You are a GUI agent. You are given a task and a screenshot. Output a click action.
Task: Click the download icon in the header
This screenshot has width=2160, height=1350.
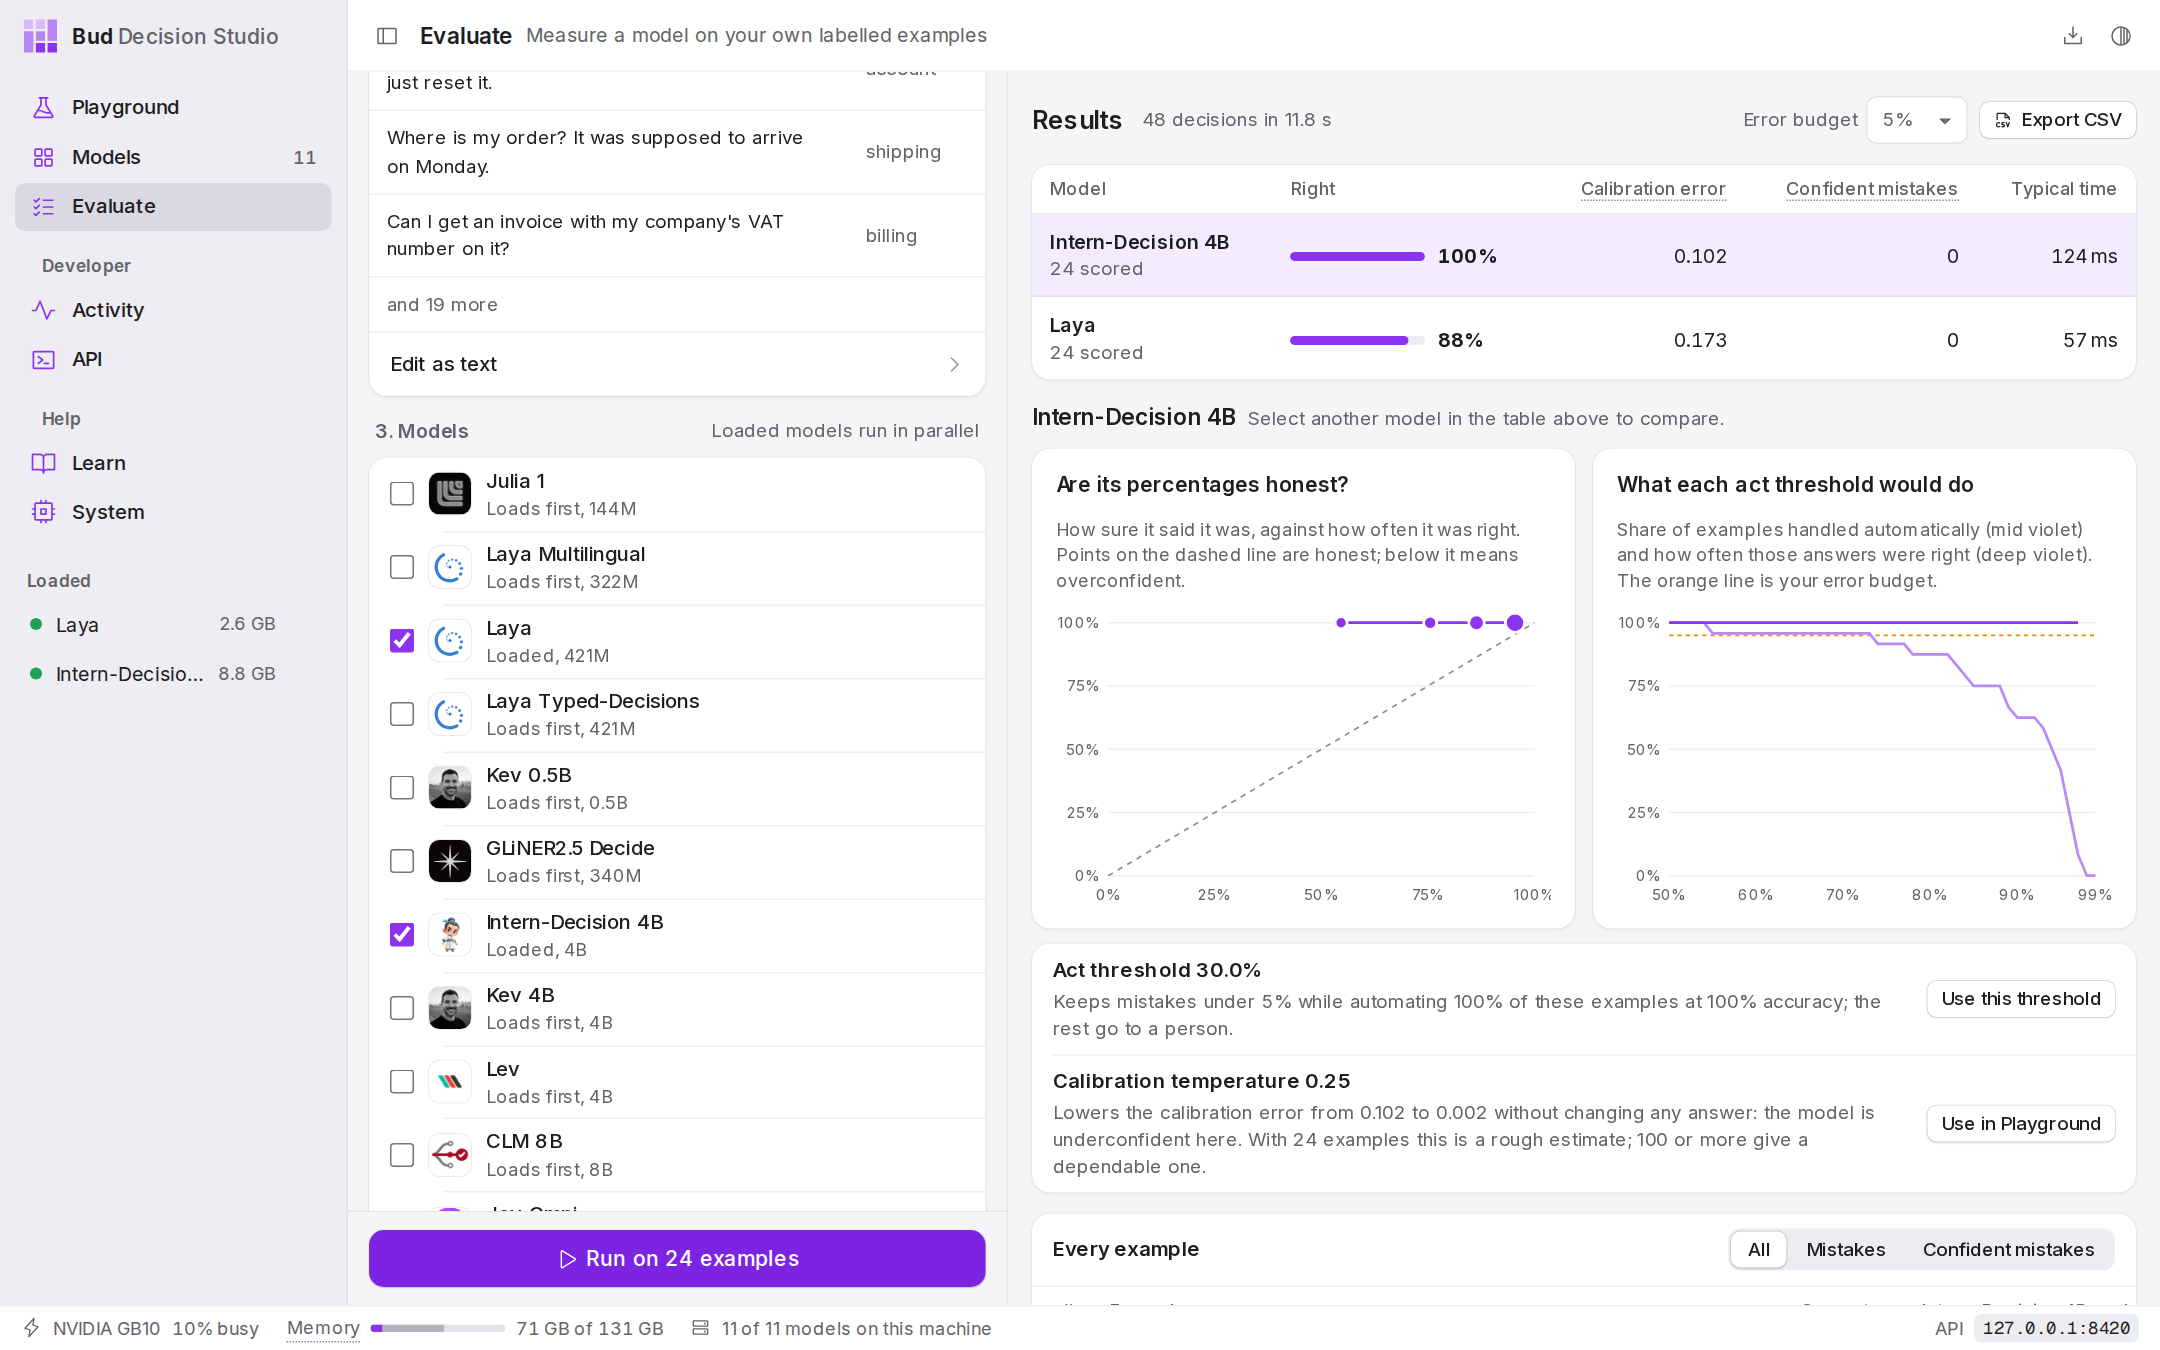click(x=2073, y=36)
